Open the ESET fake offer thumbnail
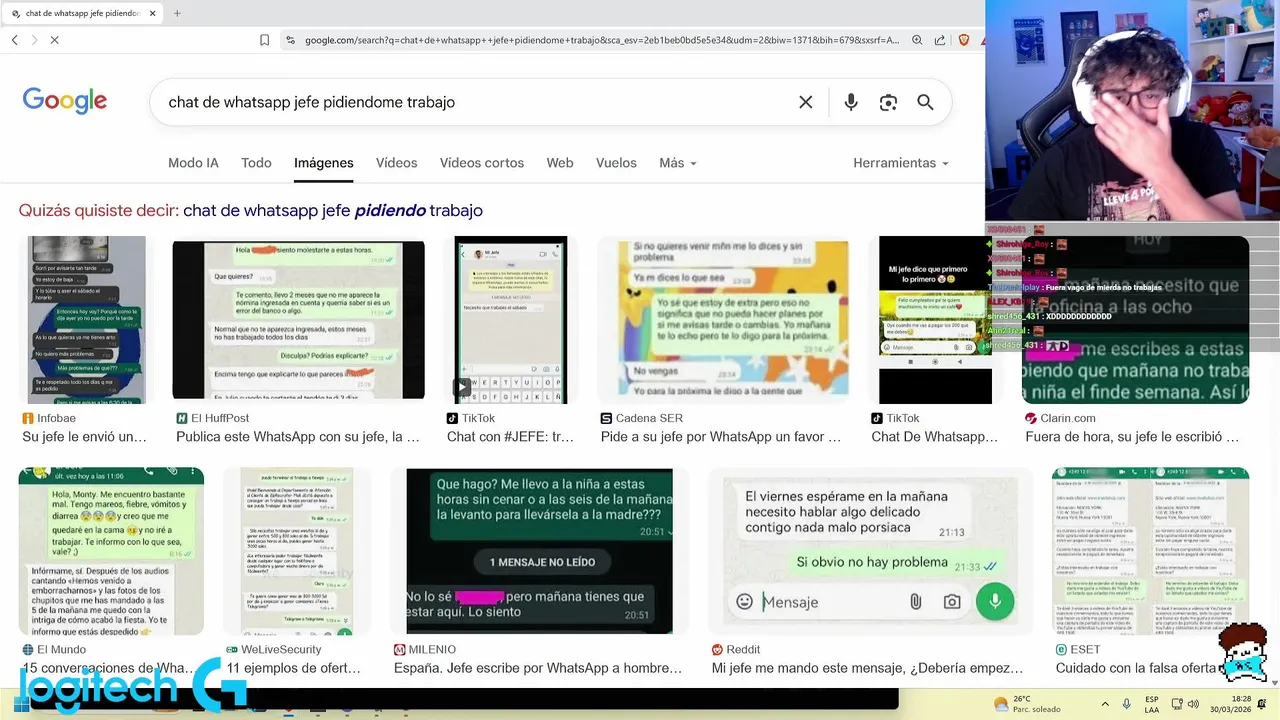 [1150, 551]
